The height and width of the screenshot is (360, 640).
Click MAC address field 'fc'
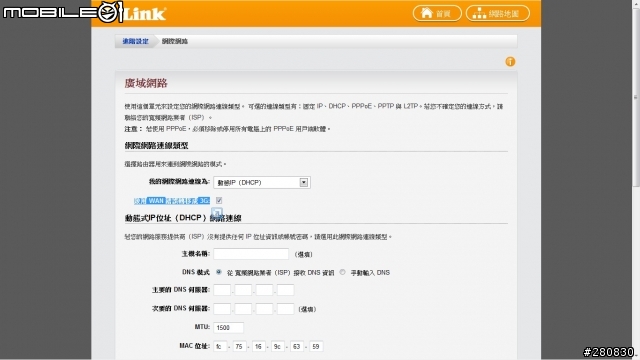220,347
